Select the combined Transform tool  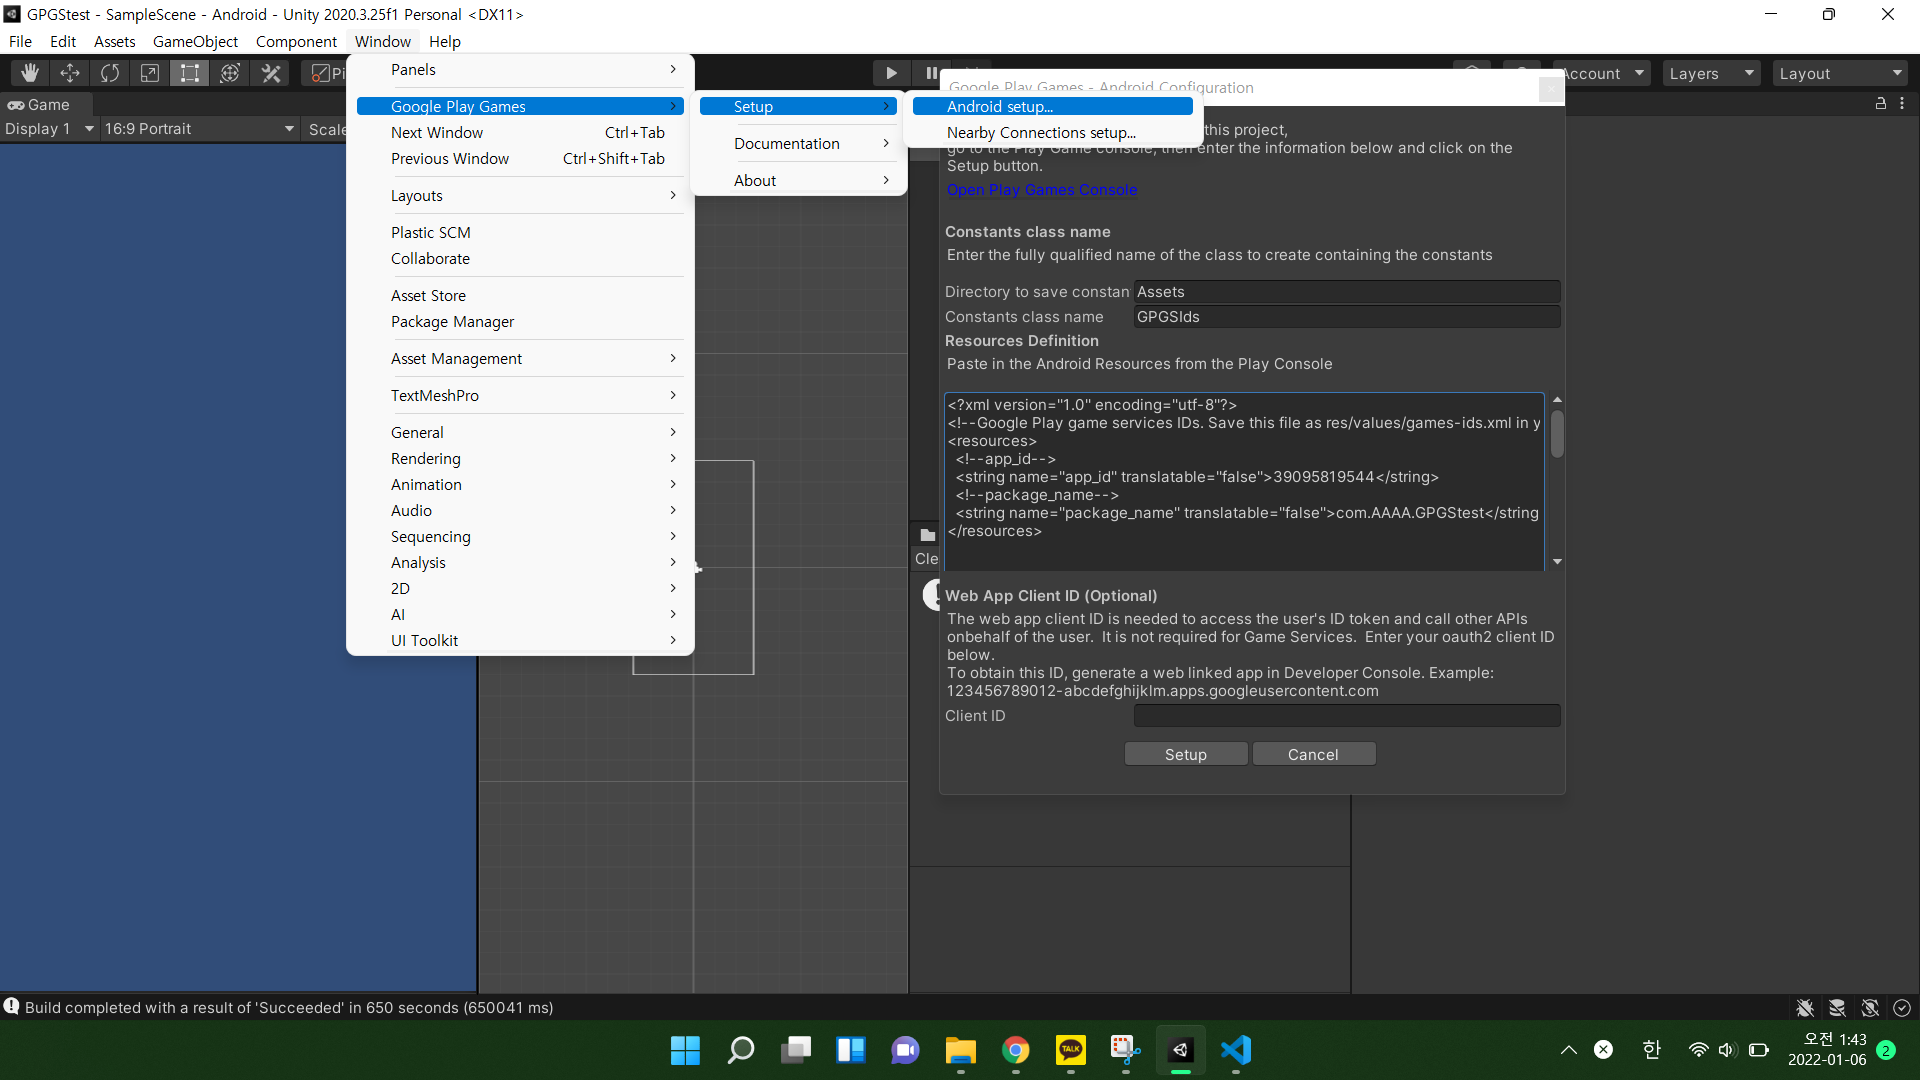pyautogui.click(x=230, y=73)
